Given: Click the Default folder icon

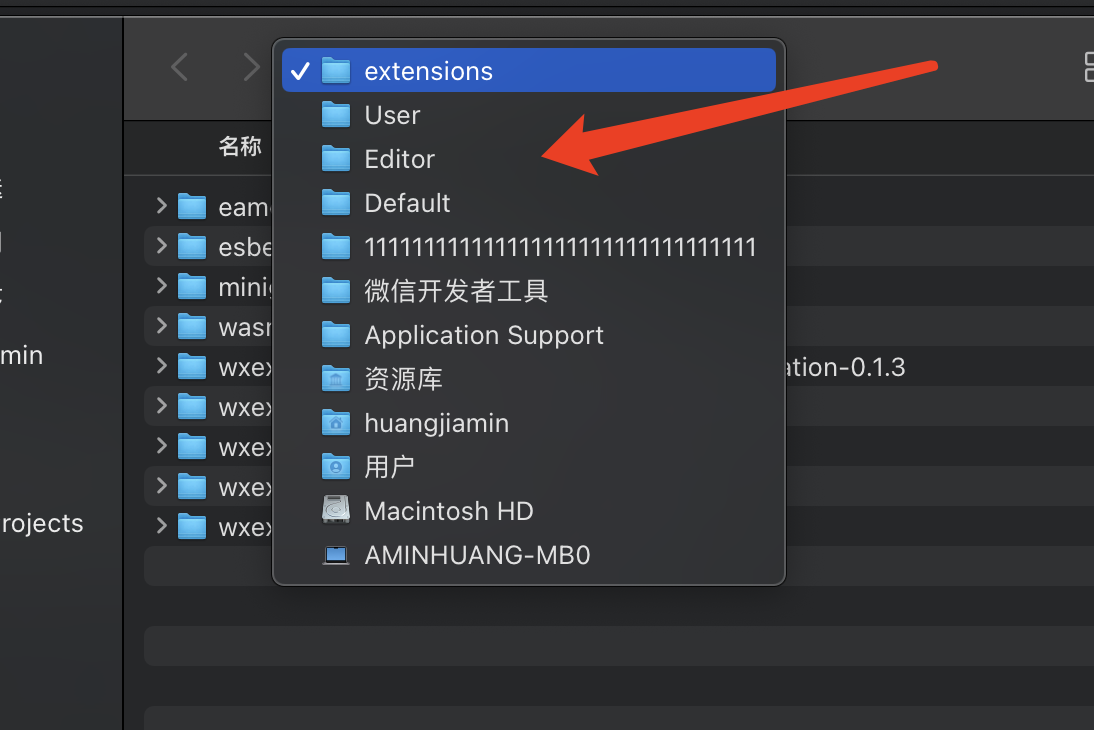Looking at the screenshot, I should (x=336, y=203).
